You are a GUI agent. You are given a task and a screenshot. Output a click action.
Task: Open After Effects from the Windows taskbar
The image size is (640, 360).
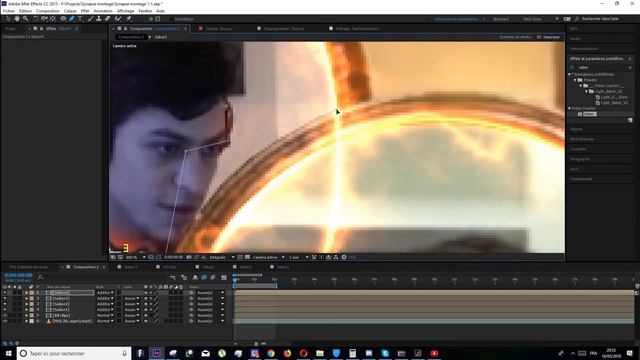tap(156, 353)
